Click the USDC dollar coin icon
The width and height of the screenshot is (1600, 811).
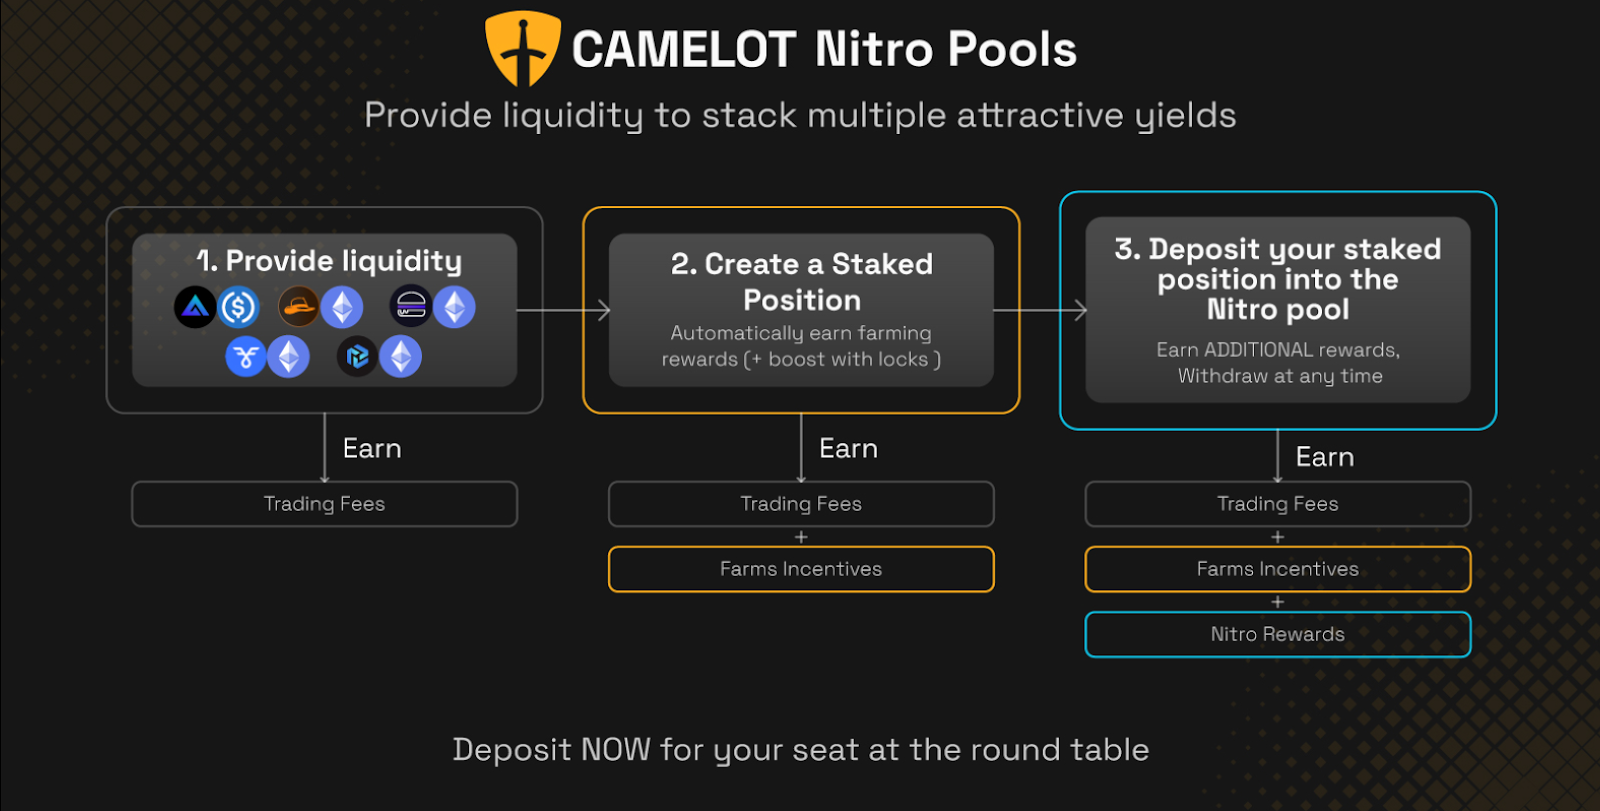239,307
